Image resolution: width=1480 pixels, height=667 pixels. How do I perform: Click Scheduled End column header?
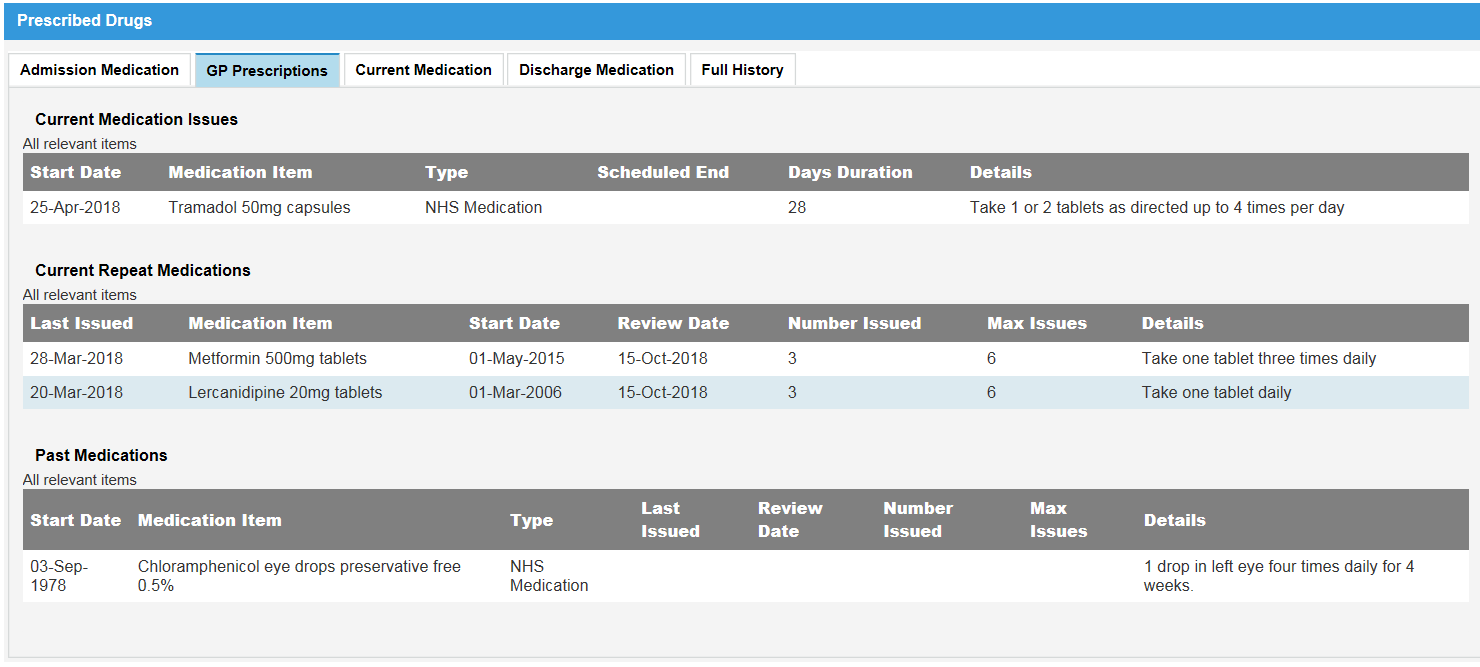[x=663, y=172]
